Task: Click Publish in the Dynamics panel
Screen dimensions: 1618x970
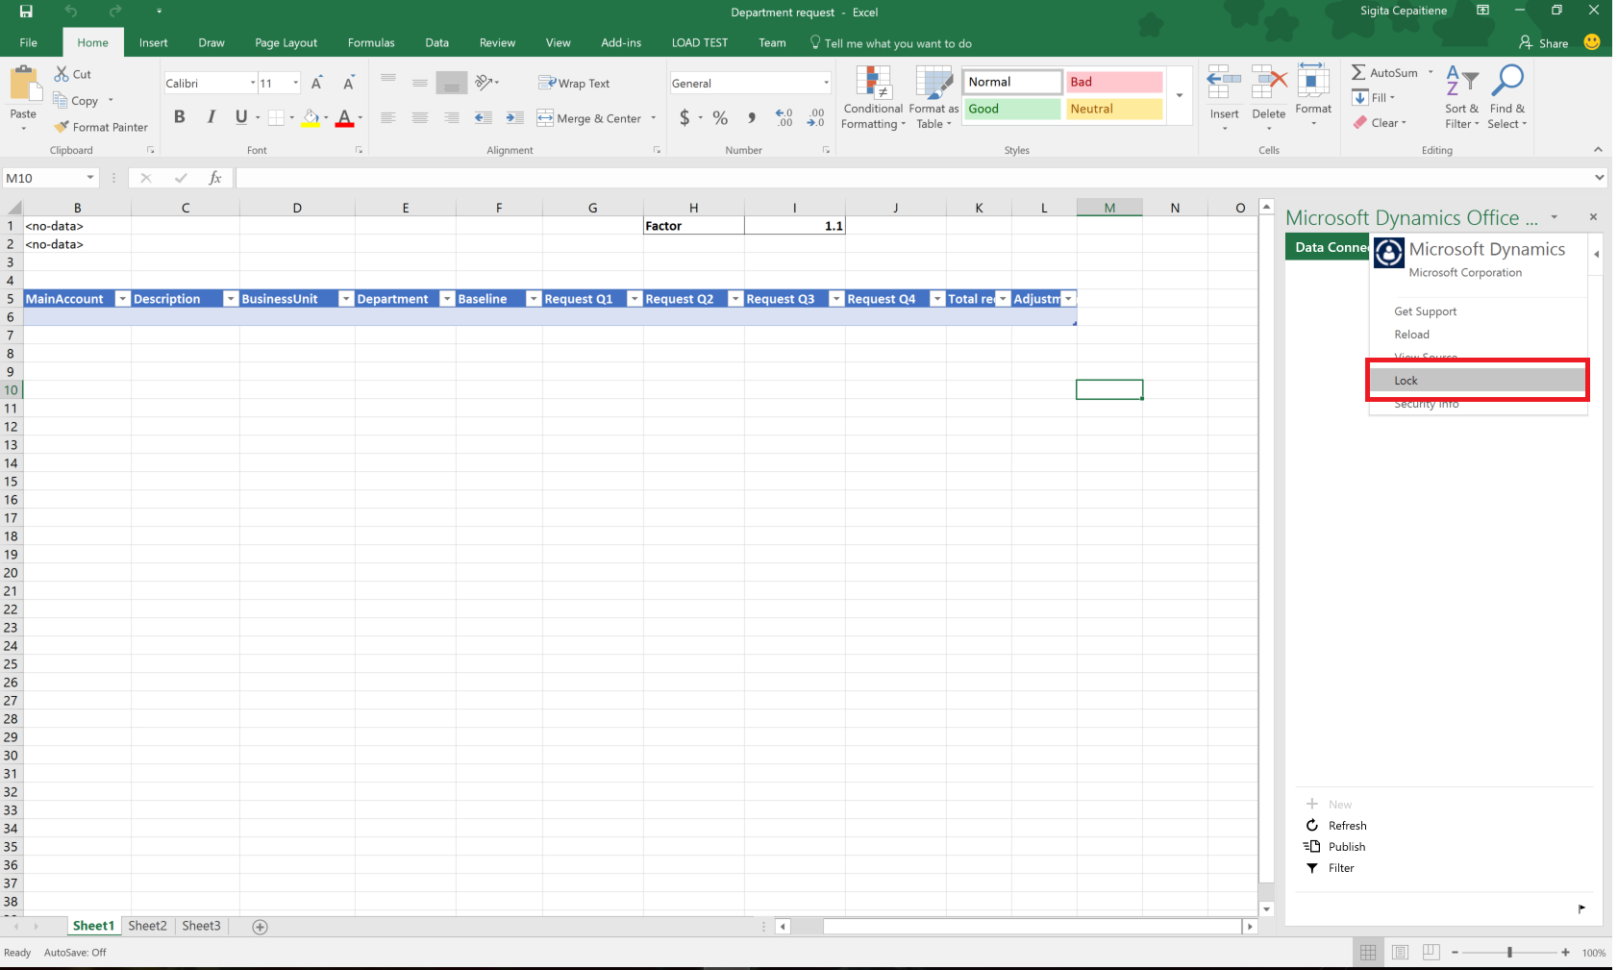Action: click(x=1343, y=846)
